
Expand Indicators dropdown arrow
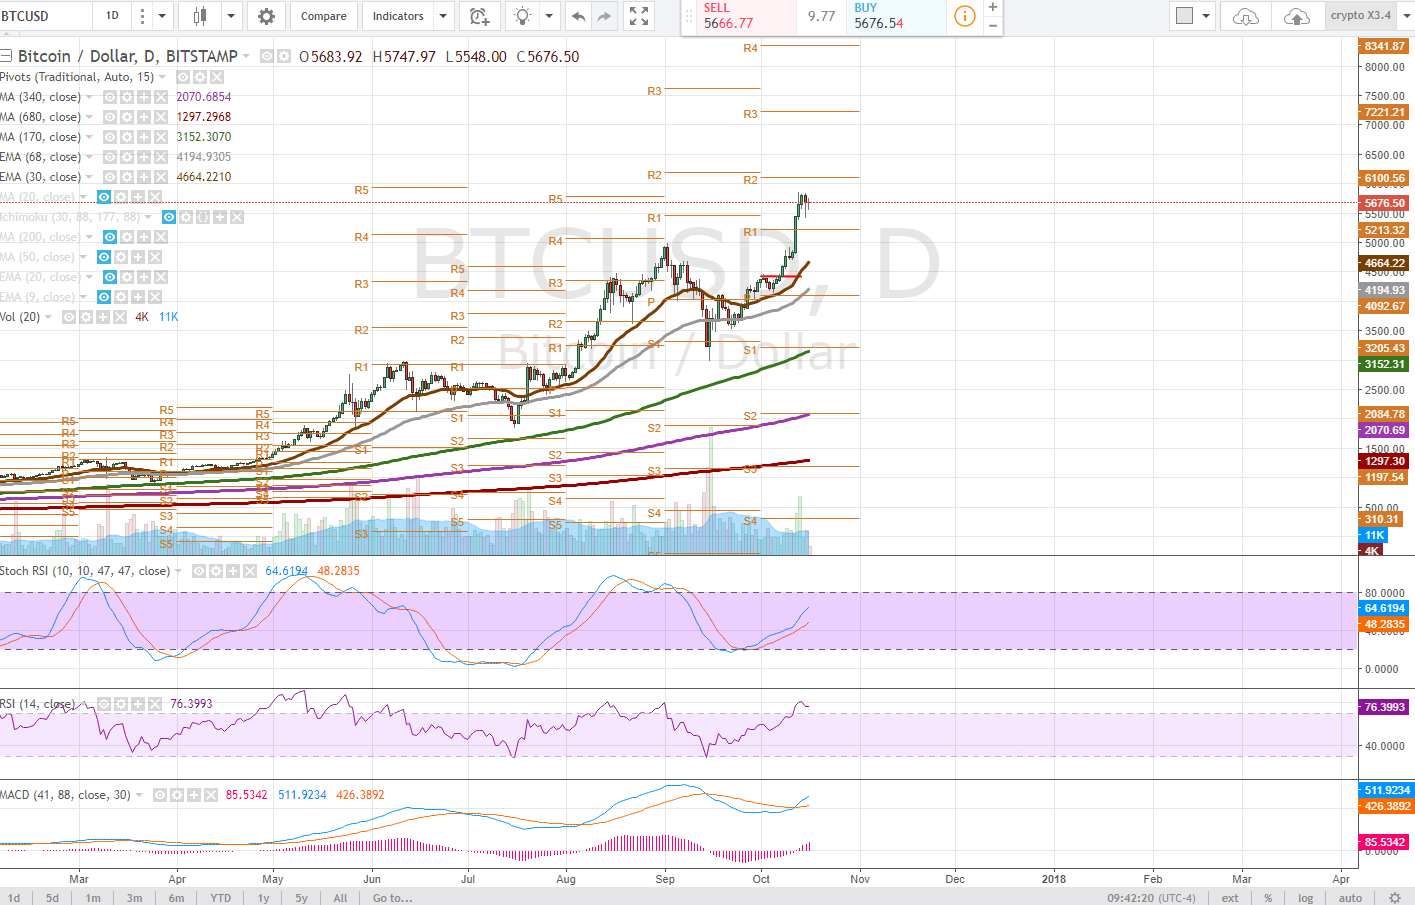click(x=445, y=16)
